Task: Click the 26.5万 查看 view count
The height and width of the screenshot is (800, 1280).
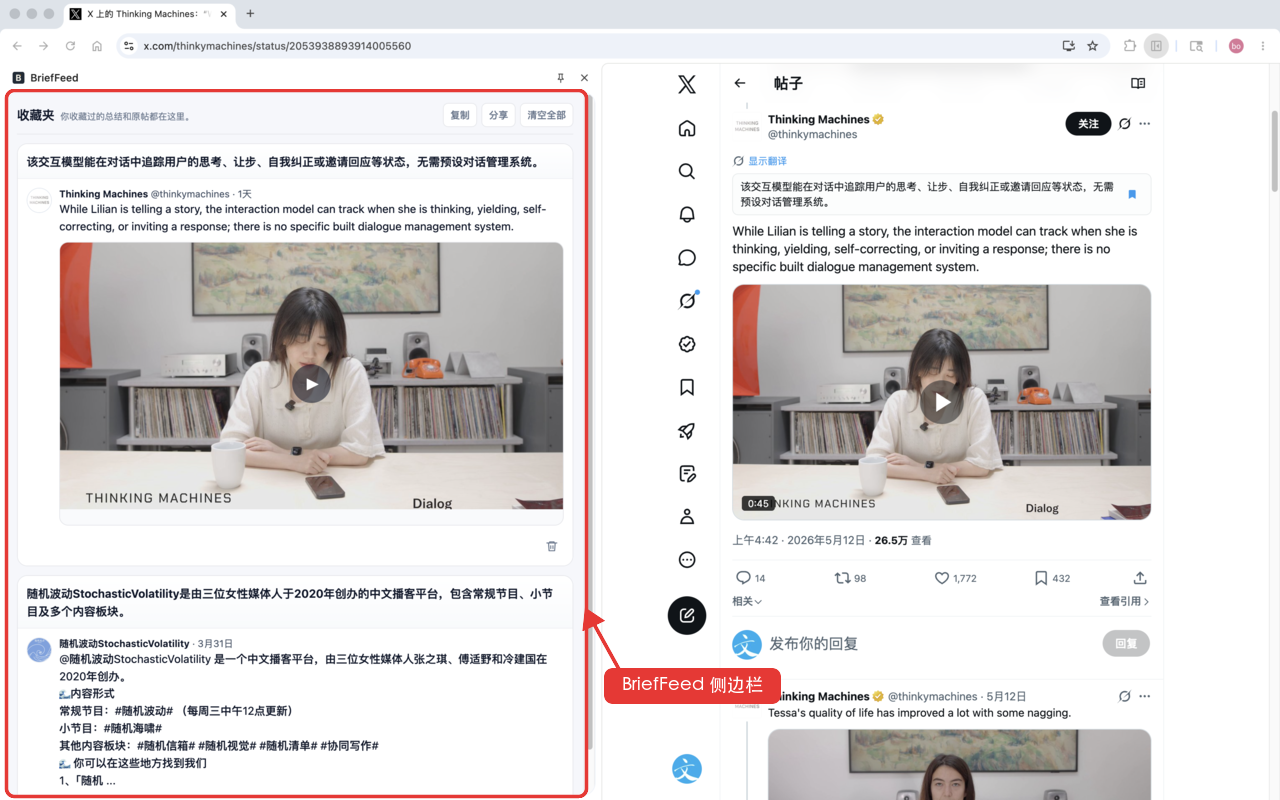Action: pyautogui.click(x=902, y=540)
